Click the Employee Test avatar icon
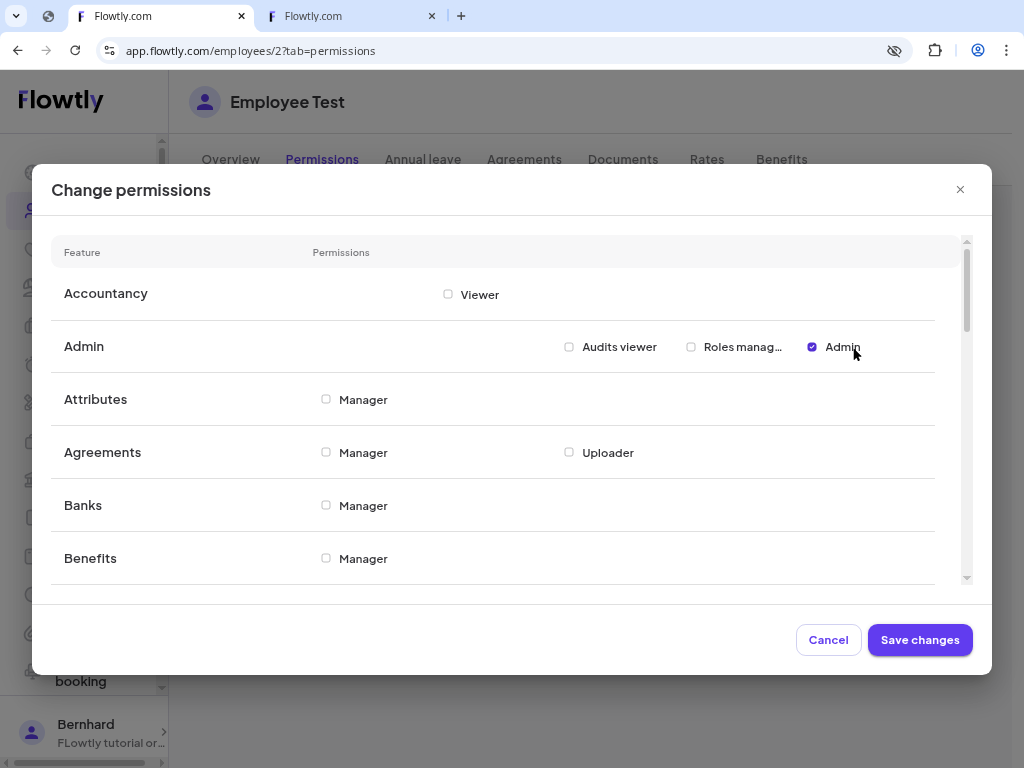The height and width of the screenshot is (768, 1024). (x=205, y=102)
